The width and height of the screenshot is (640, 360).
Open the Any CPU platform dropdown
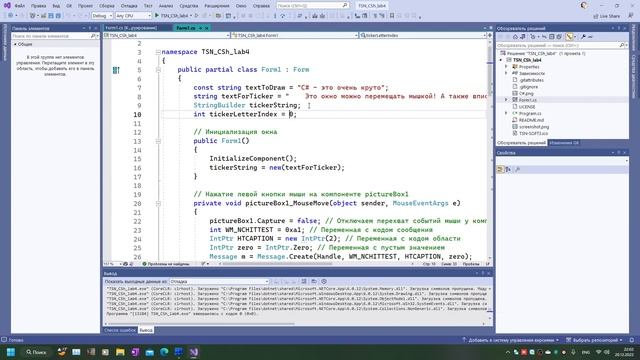point(133,16)
